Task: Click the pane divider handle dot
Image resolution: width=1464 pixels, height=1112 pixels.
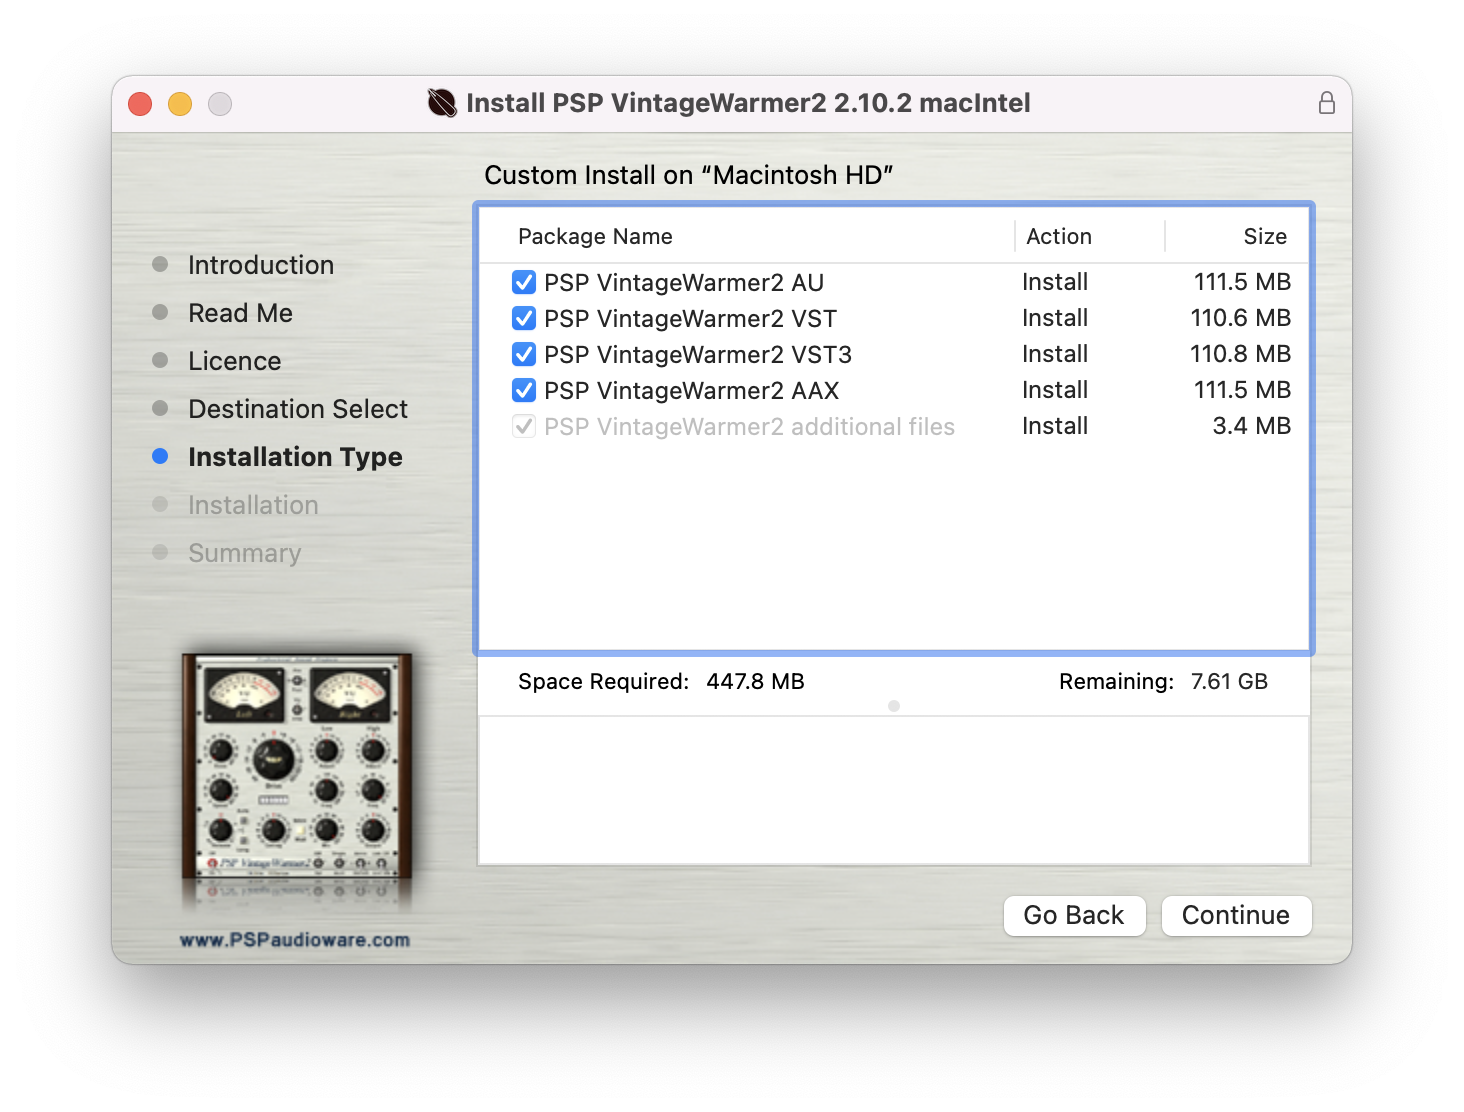Action: (x=894, y=706)
